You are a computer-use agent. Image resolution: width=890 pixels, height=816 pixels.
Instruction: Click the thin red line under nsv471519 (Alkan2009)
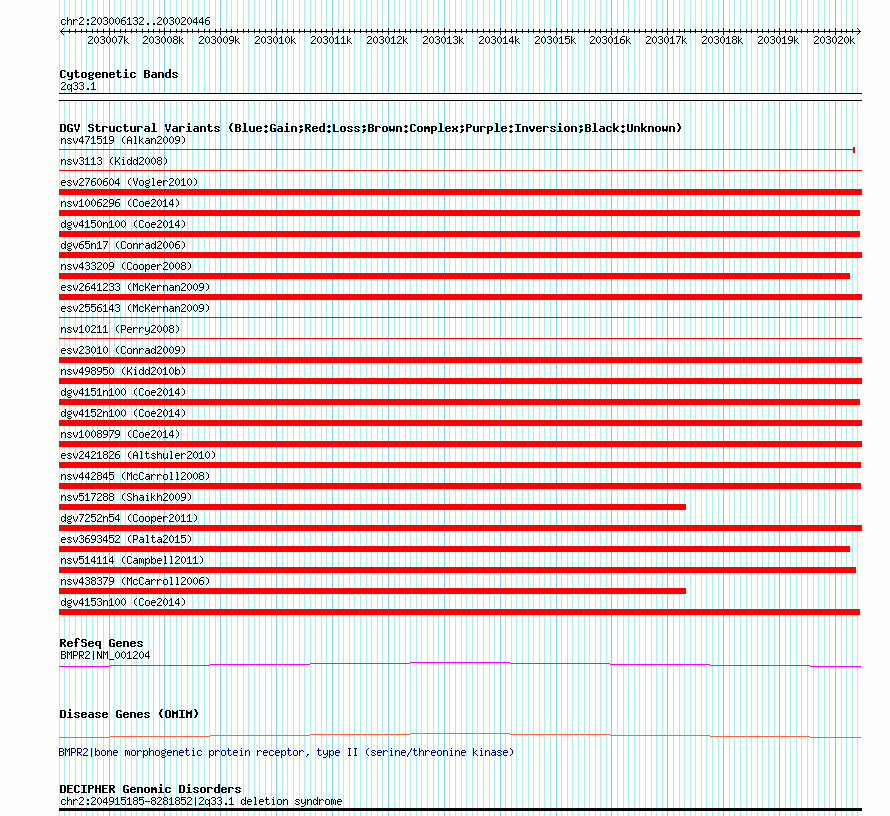coord(457,150)
